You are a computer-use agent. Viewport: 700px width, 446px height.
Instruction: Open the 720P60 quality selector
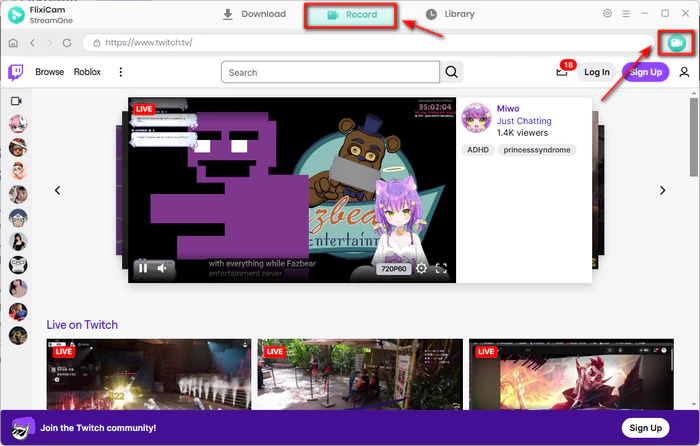[393, 269]
